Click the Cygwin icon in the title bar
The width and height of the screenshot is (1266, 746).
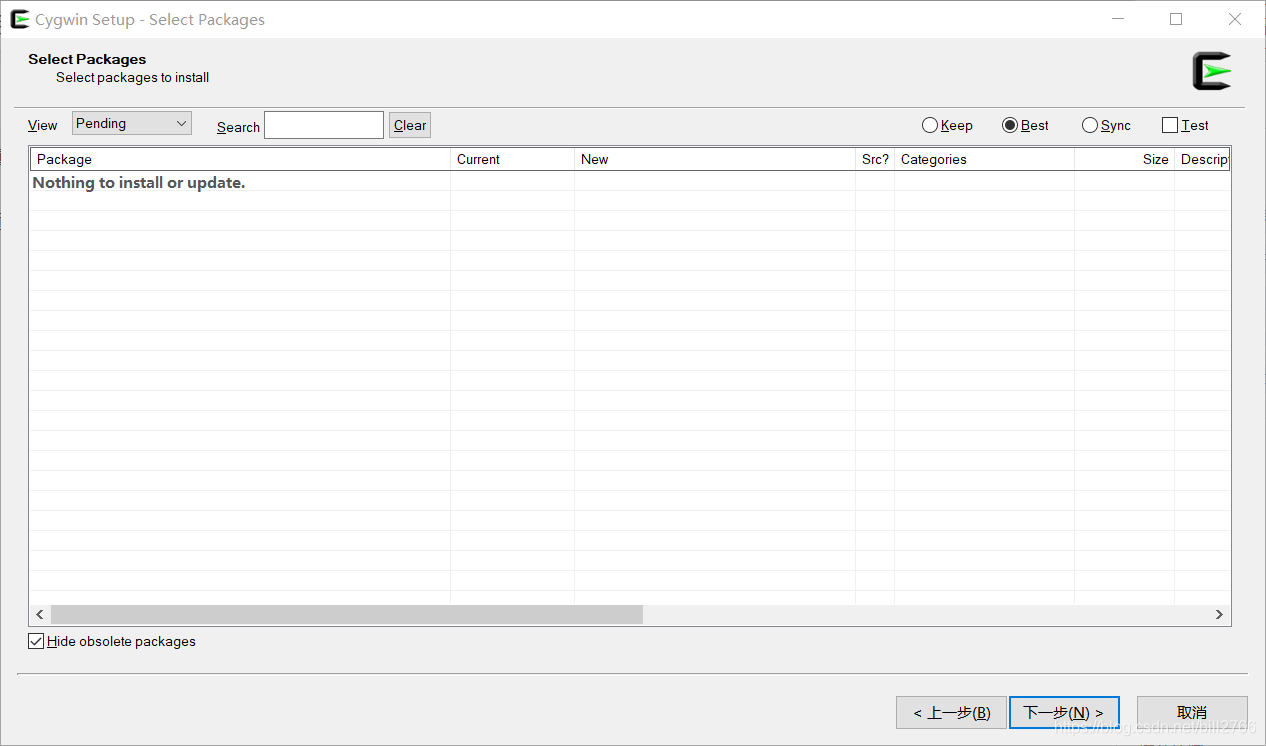18,18
